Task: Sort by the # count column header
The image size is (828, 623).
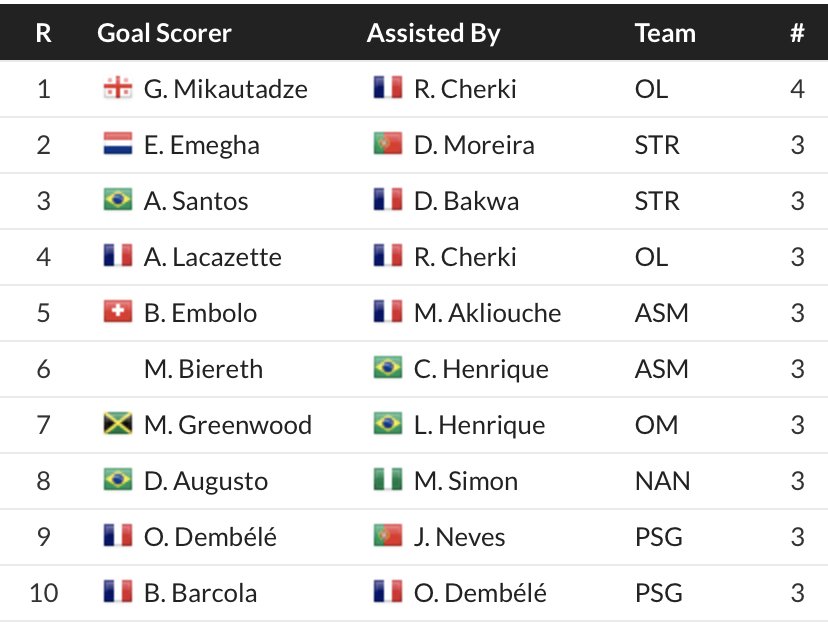Action: point(797,33)
